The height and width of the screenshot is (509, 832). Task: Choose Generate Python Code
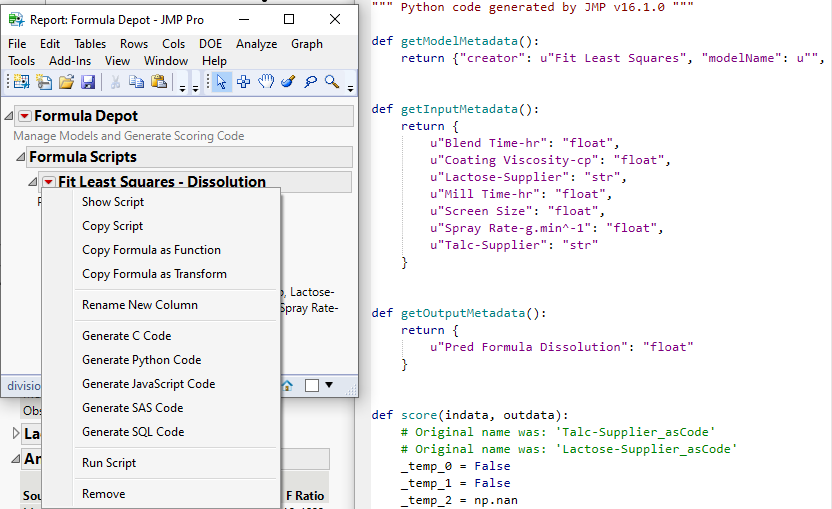[x=161, y=359]
